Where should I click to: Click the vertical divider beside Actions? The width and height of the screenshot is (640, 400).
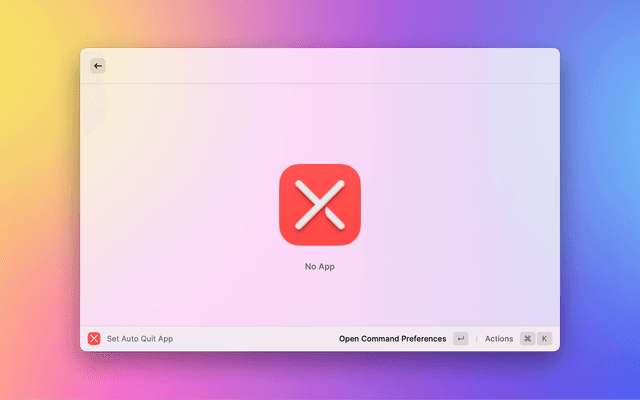click(x=476, y=339)
